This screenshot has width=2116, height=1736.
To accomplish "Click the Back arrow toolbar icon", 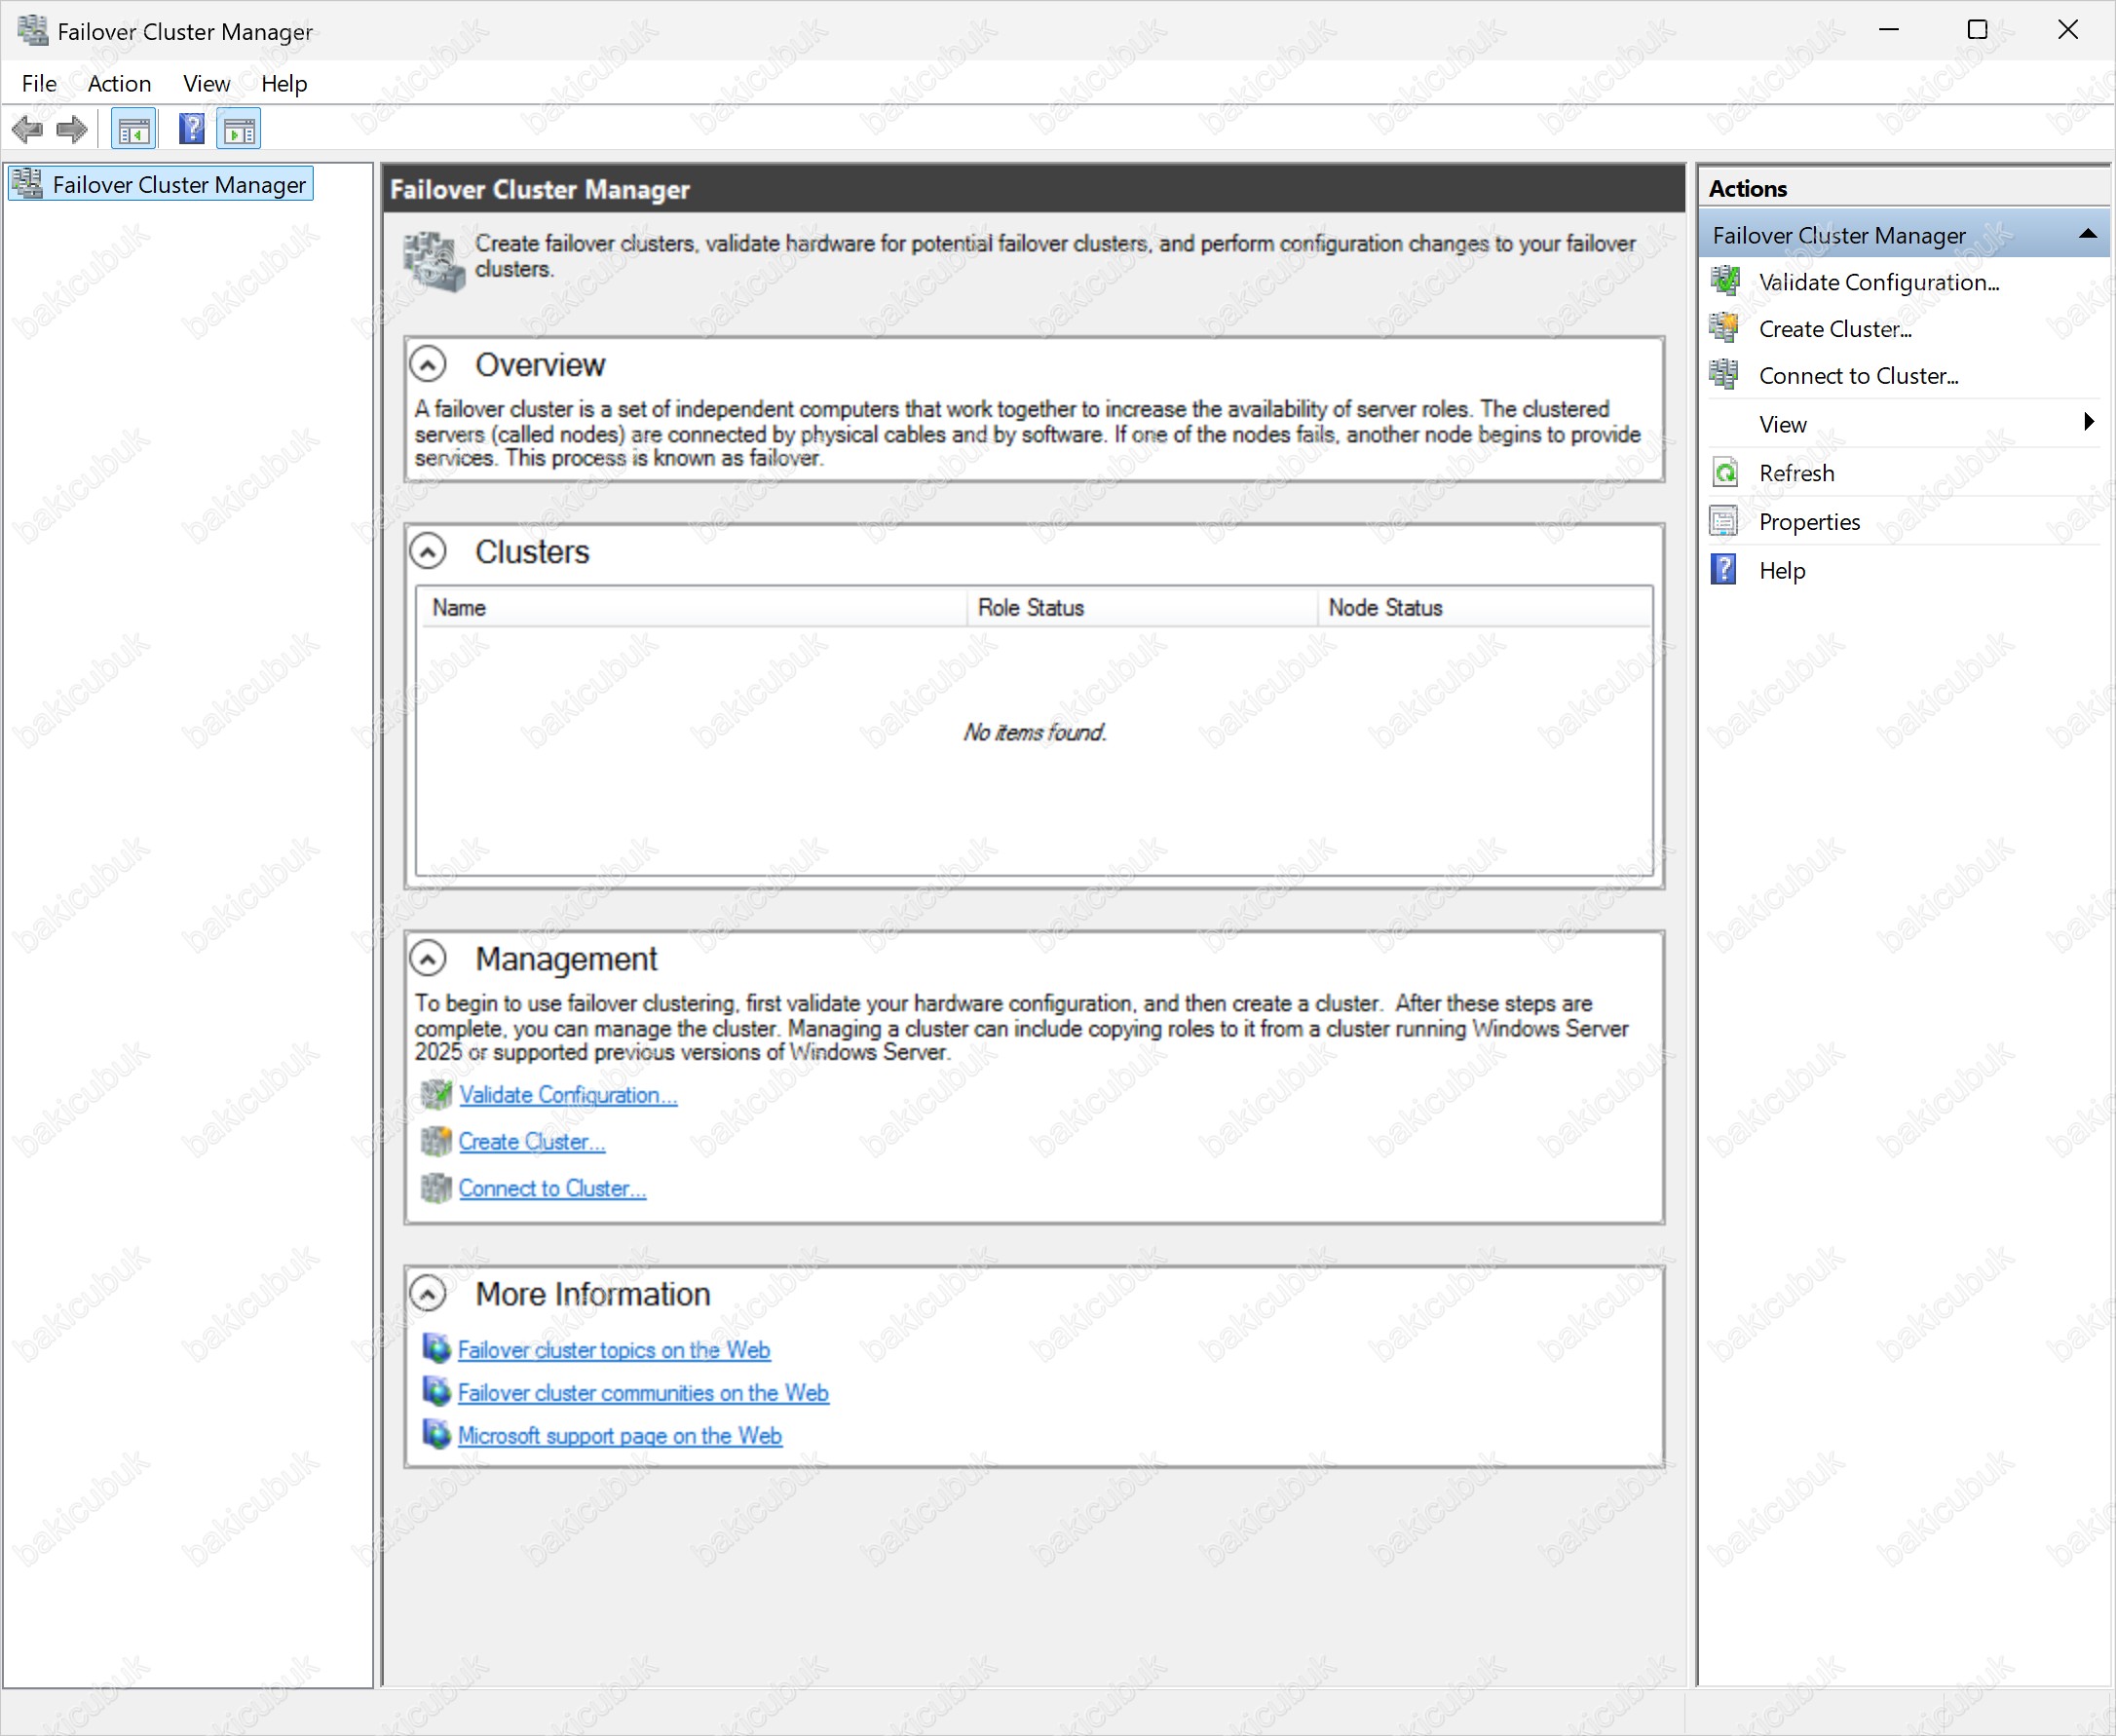I will click(x=27, y=129).
